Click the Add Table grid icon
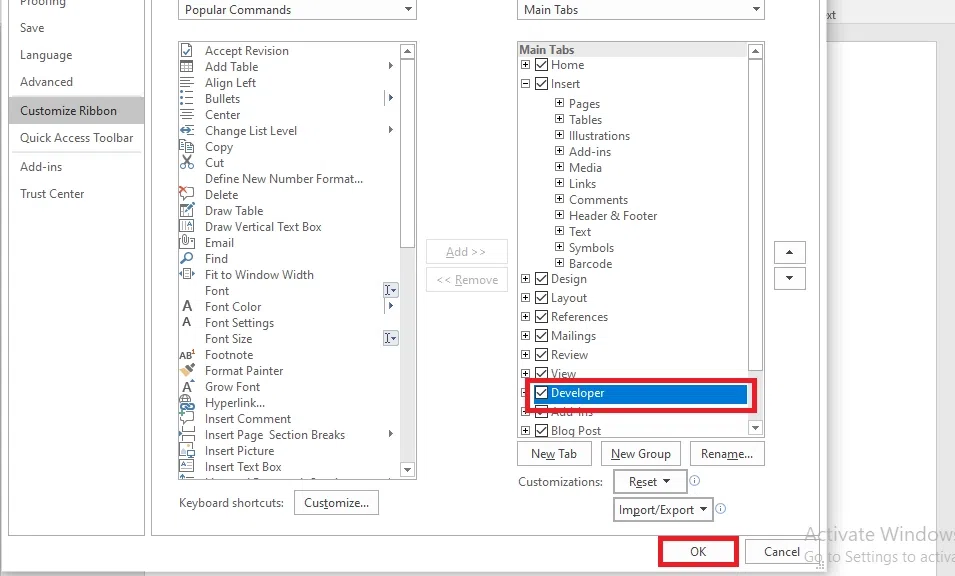955x576 pixels. [186, 66]
